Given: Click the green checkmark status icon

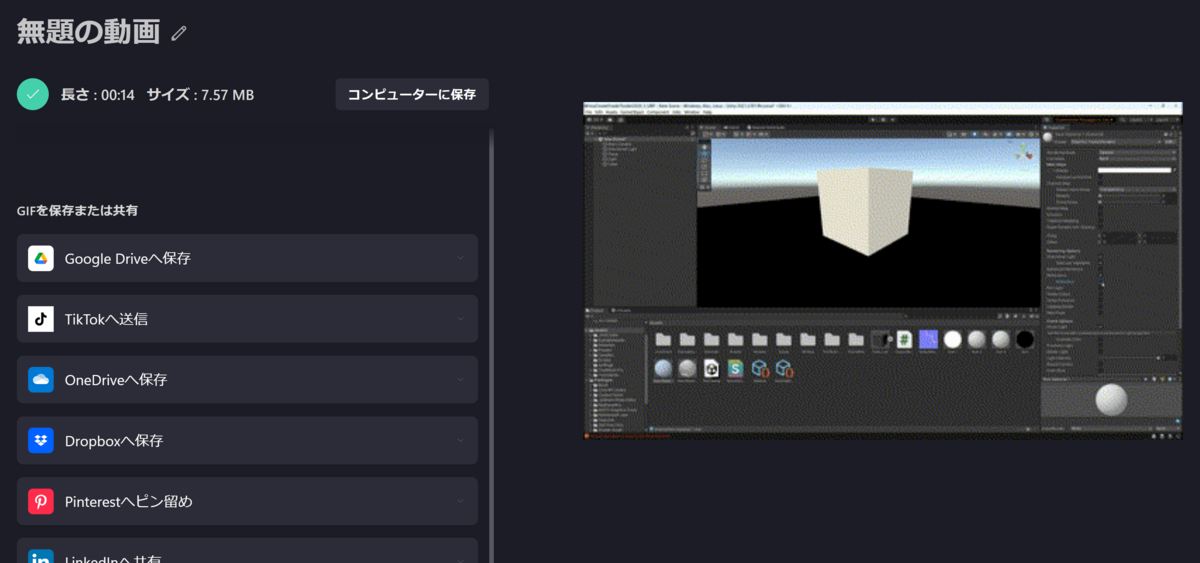Looking at the screenshot, I should tap(33, 94).
